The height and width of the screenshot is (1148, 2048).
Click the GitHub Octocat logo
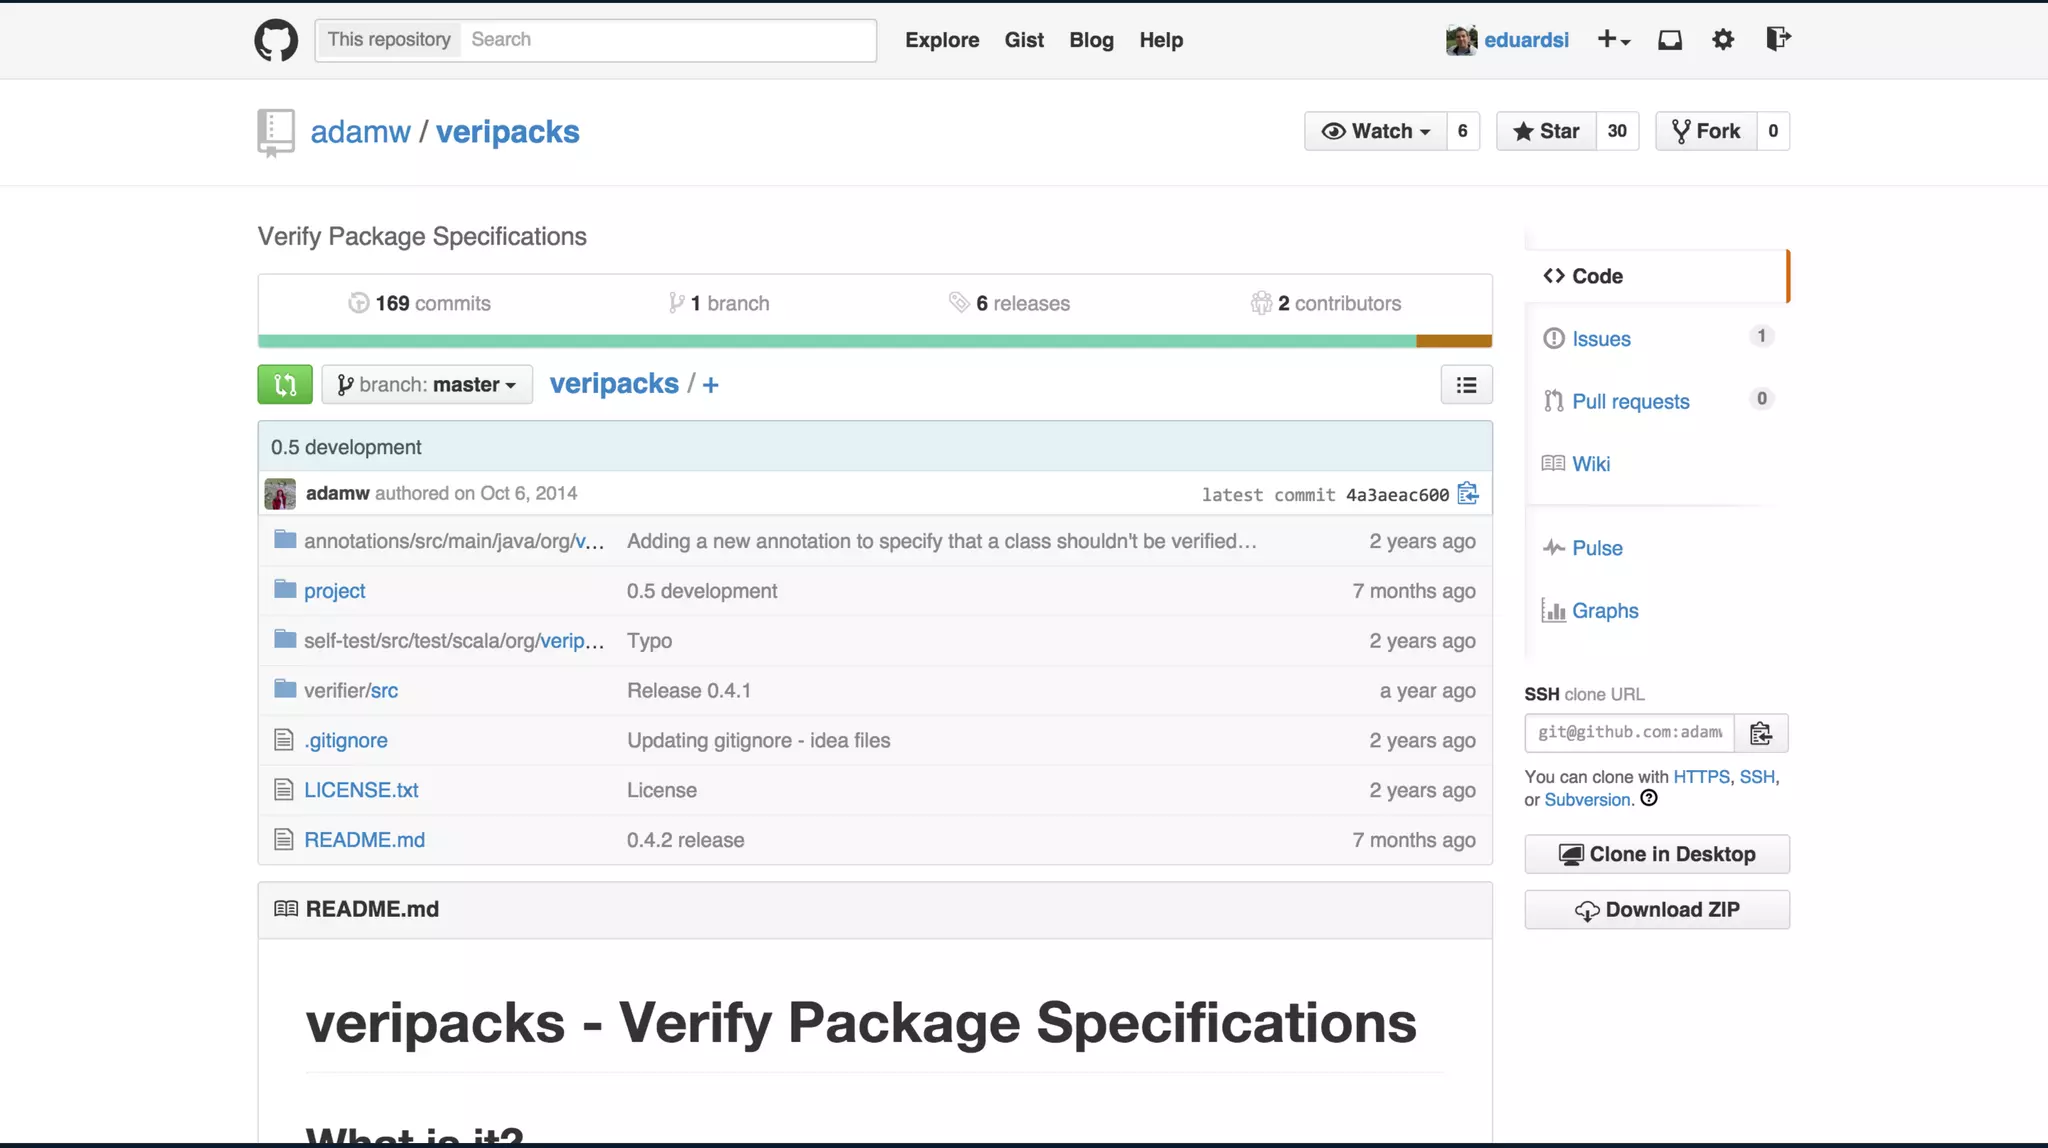point(276,40)
